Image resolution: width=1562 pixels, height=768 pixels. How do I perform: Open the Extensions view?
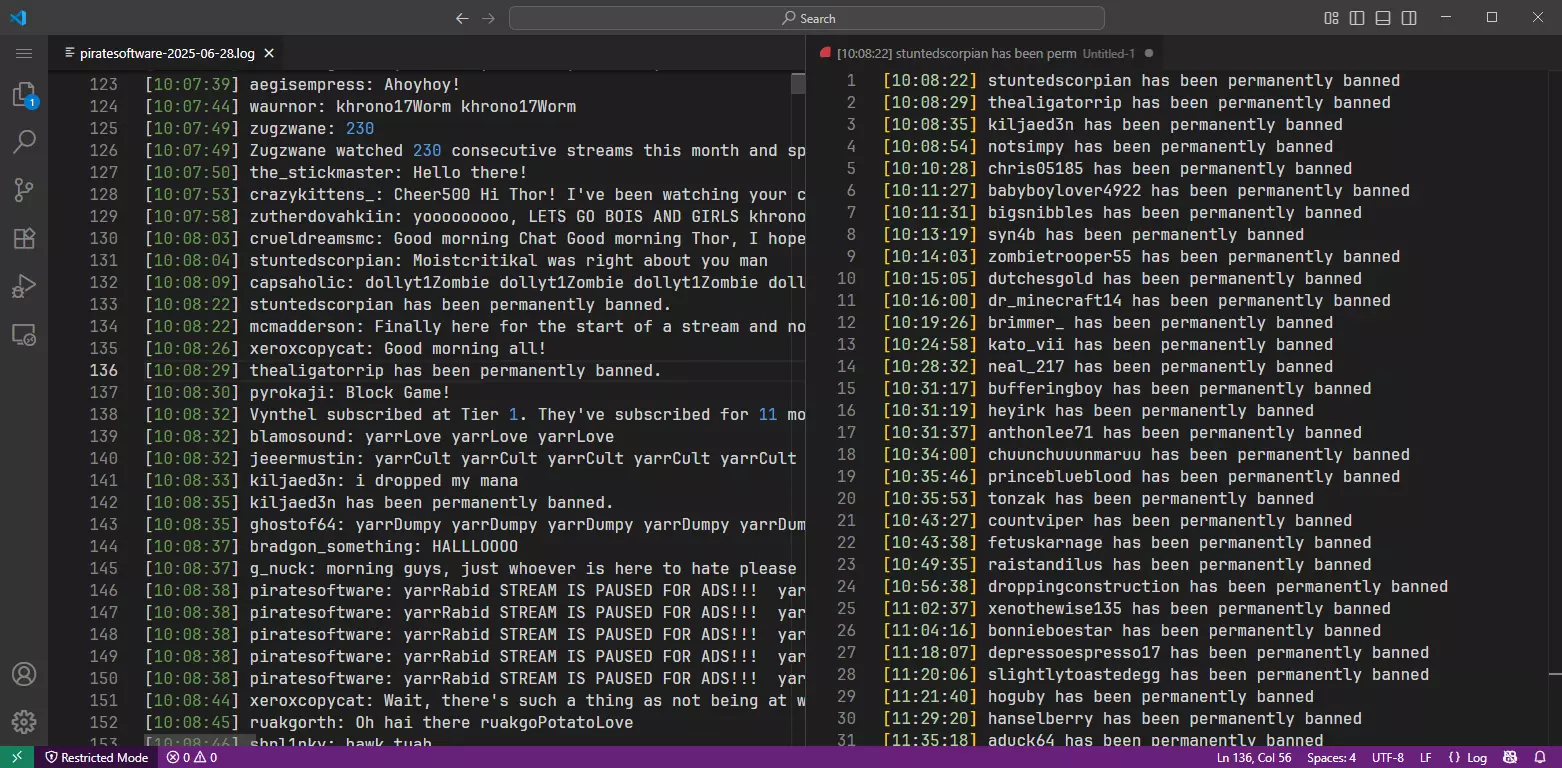pyautogui.click(x=24, y=238)
